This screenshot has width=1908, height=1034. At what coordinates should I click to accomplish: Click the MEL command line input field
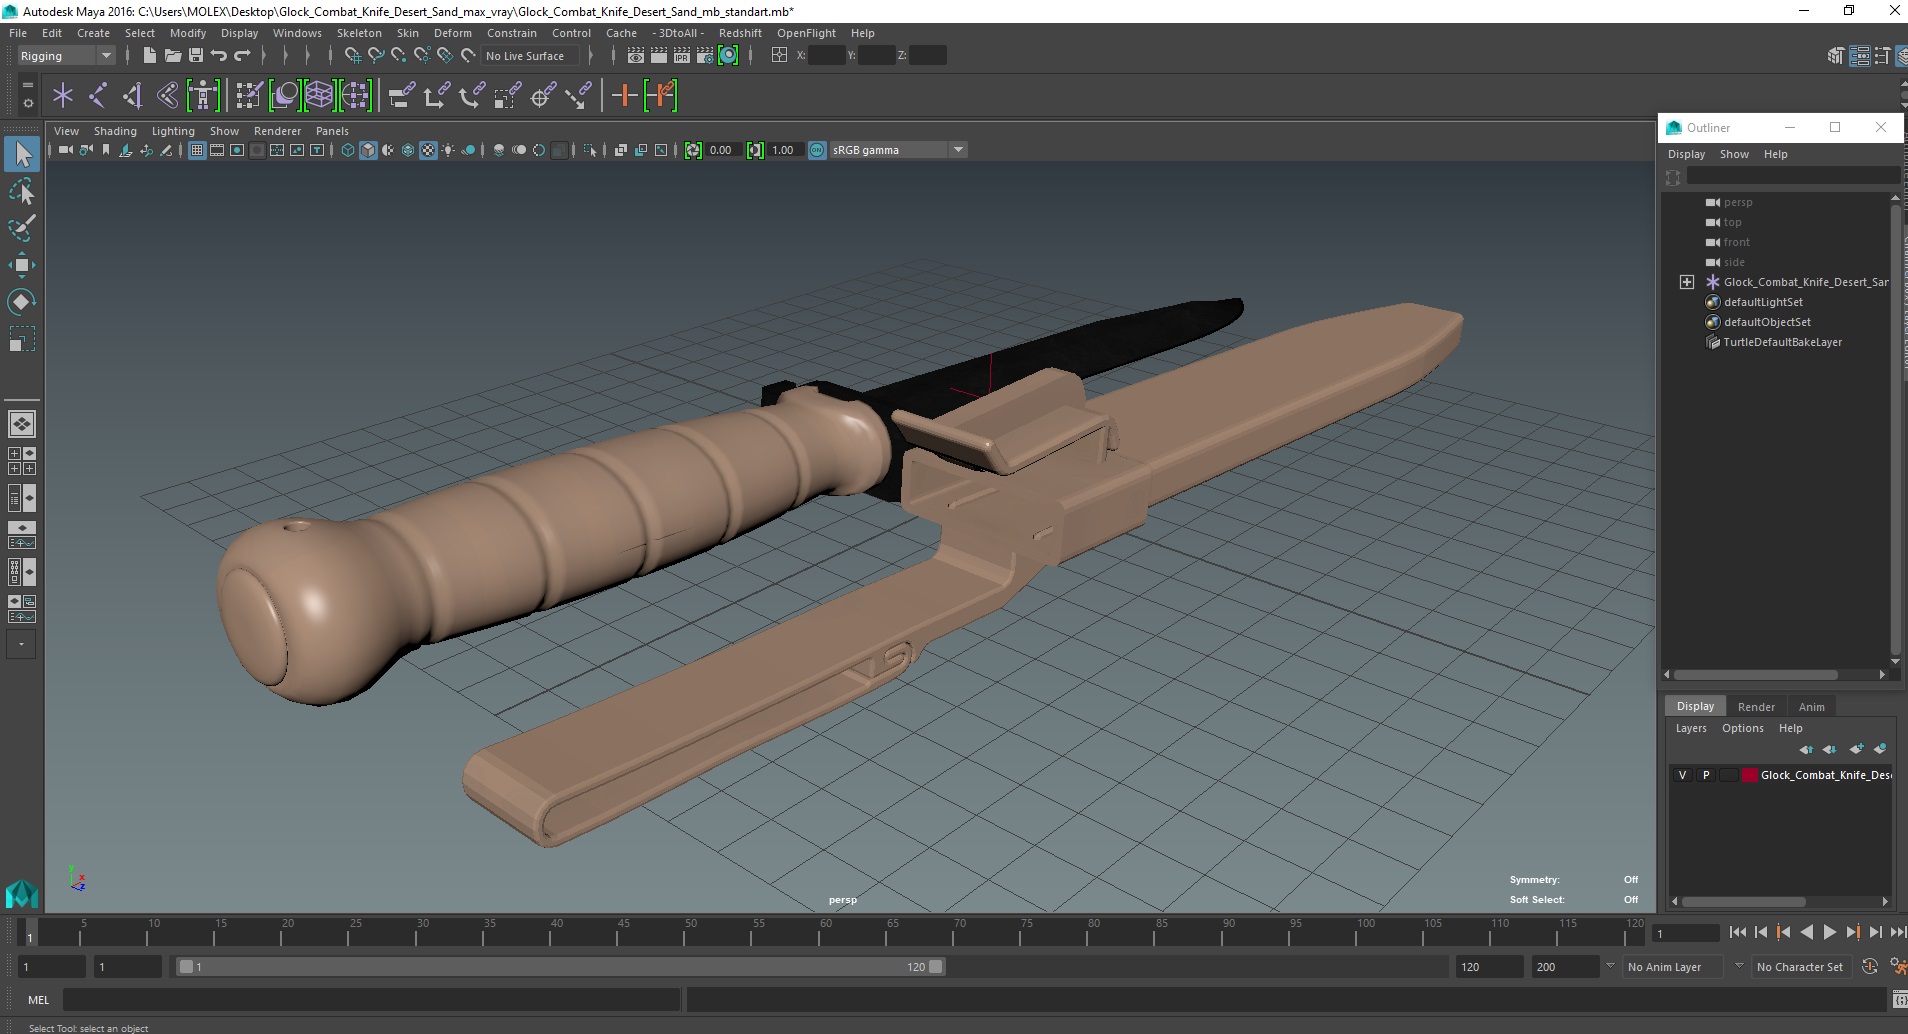coord(371,1000)
